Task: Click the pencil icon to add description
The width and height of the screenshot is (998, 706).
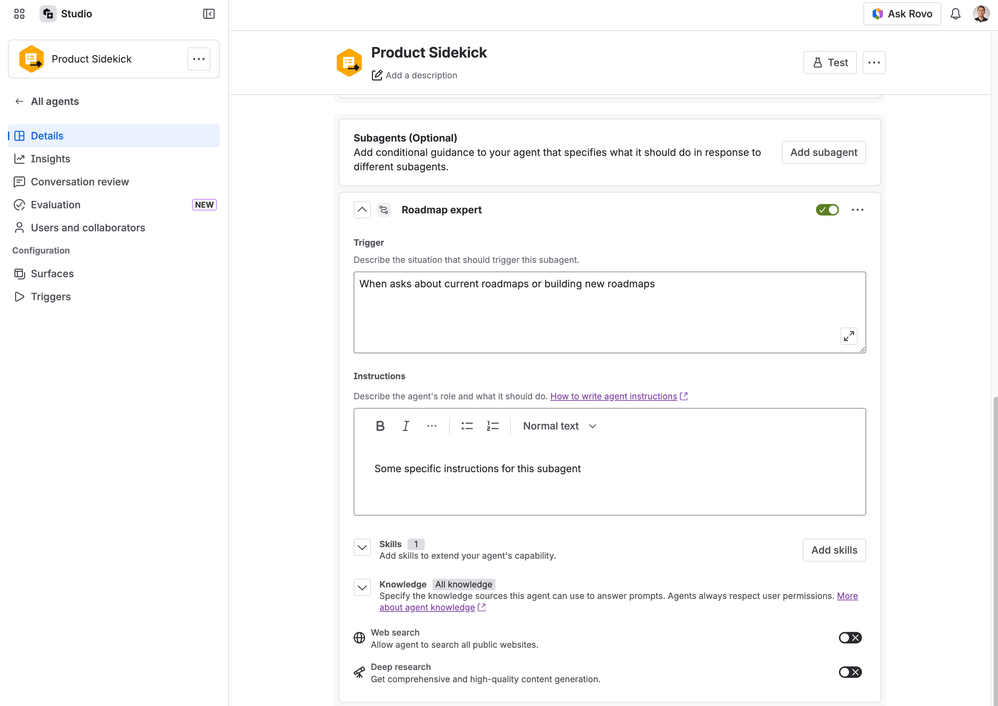Action: coord(377,75)
